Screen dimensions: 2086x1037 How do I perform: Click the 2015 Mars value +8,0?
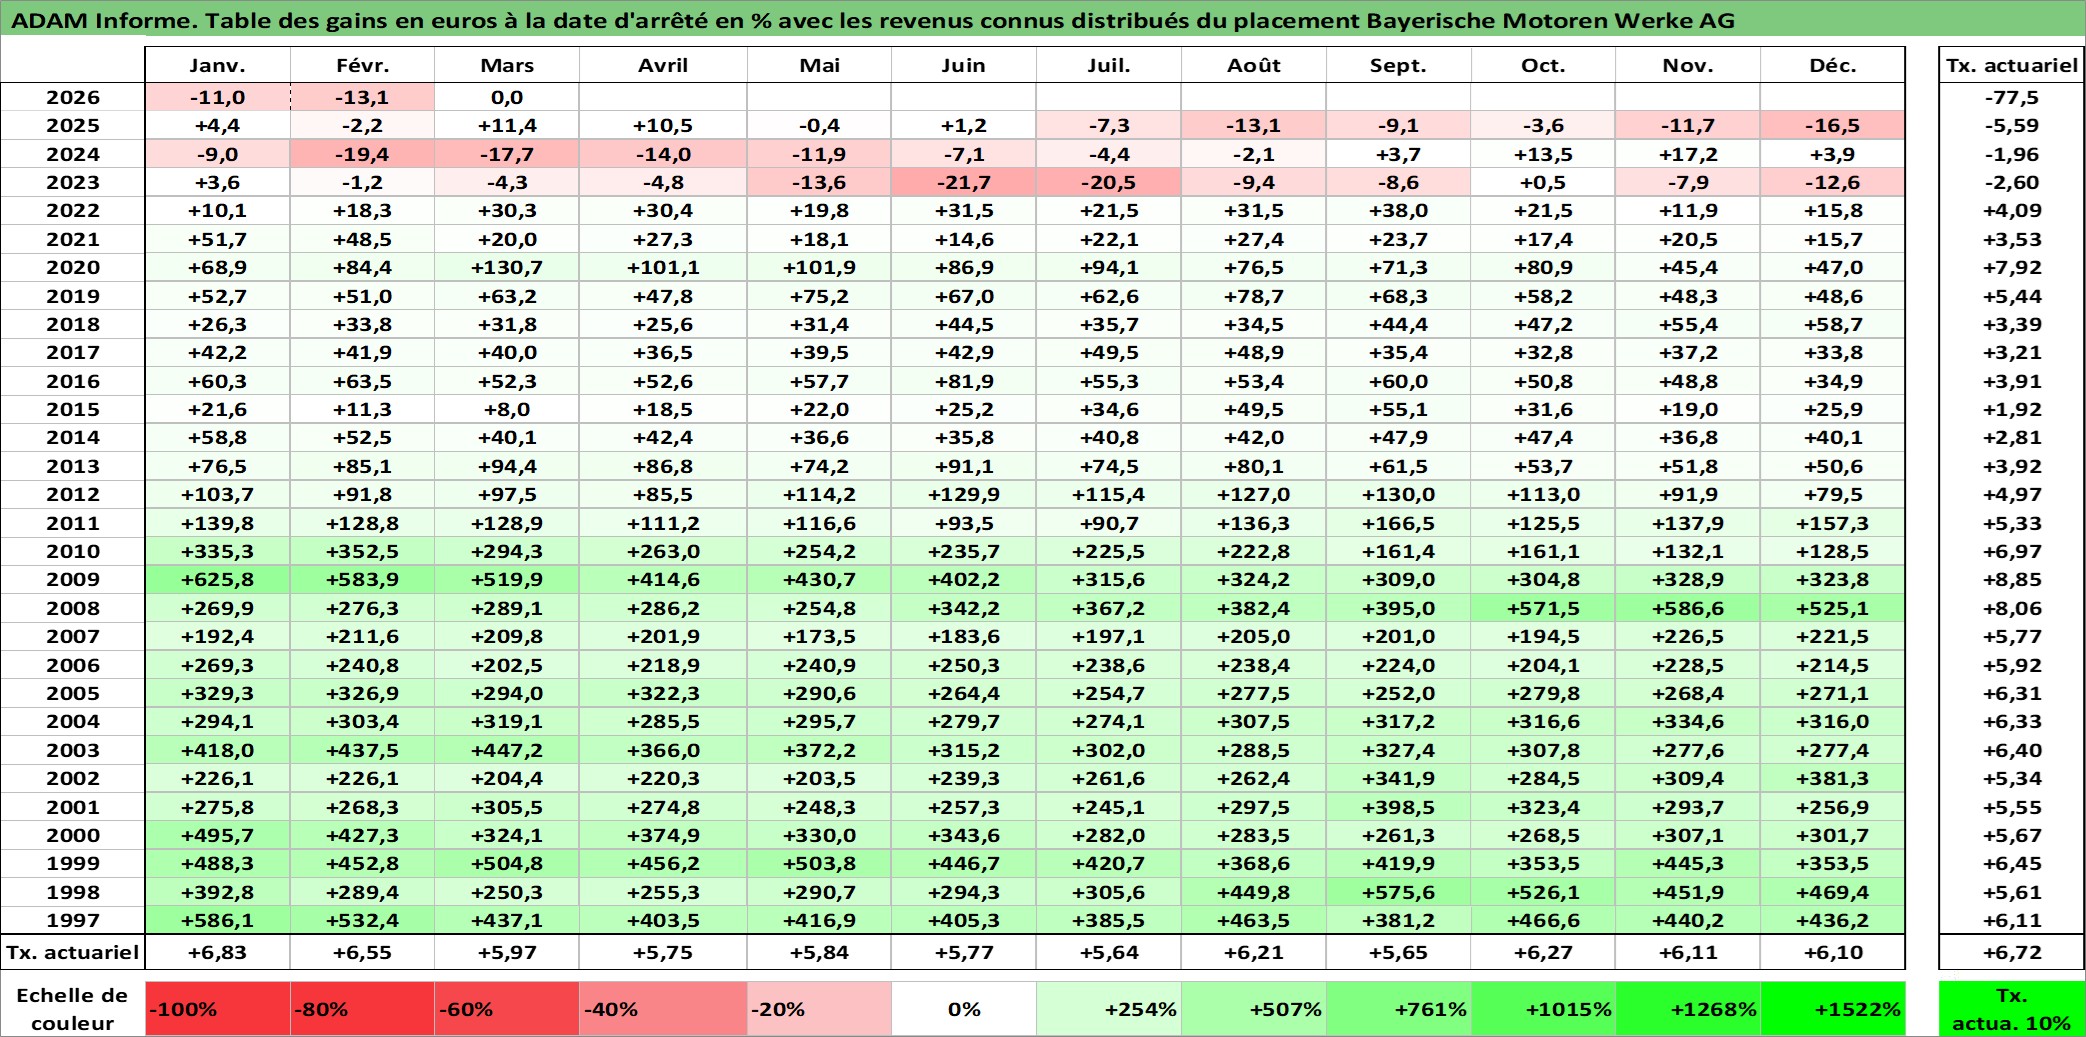(x=507, y=409)
